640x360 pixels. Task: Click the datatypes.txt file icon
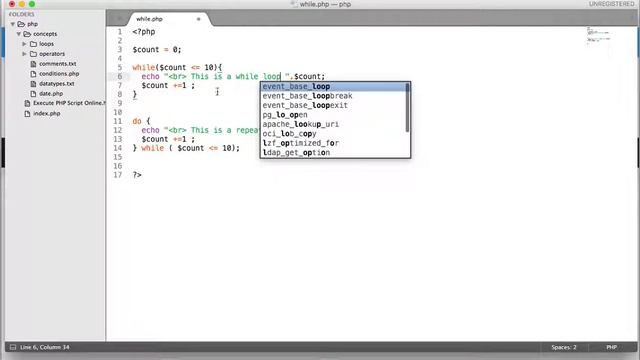pos(33,84)
